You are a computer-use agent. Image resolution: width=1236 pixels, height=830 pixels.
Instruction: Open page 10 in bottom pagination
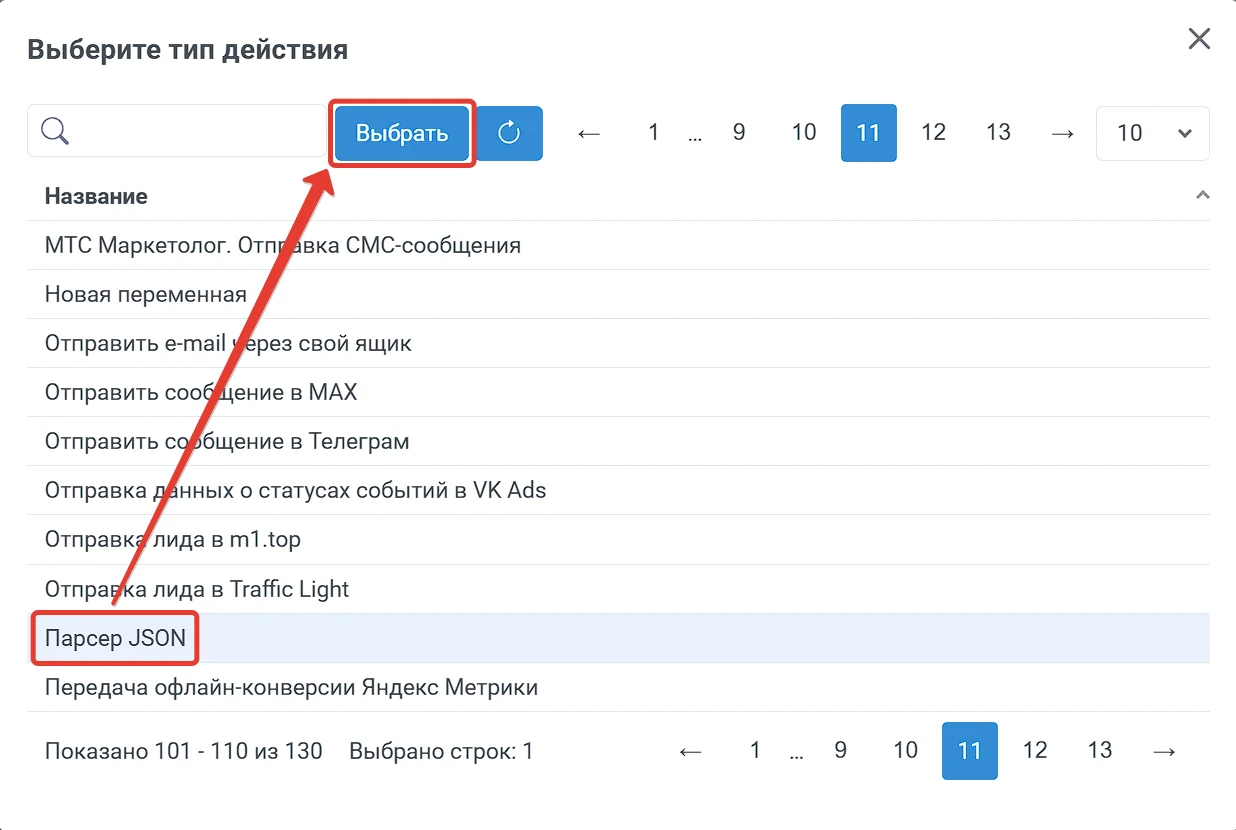[x=905, y=750]
